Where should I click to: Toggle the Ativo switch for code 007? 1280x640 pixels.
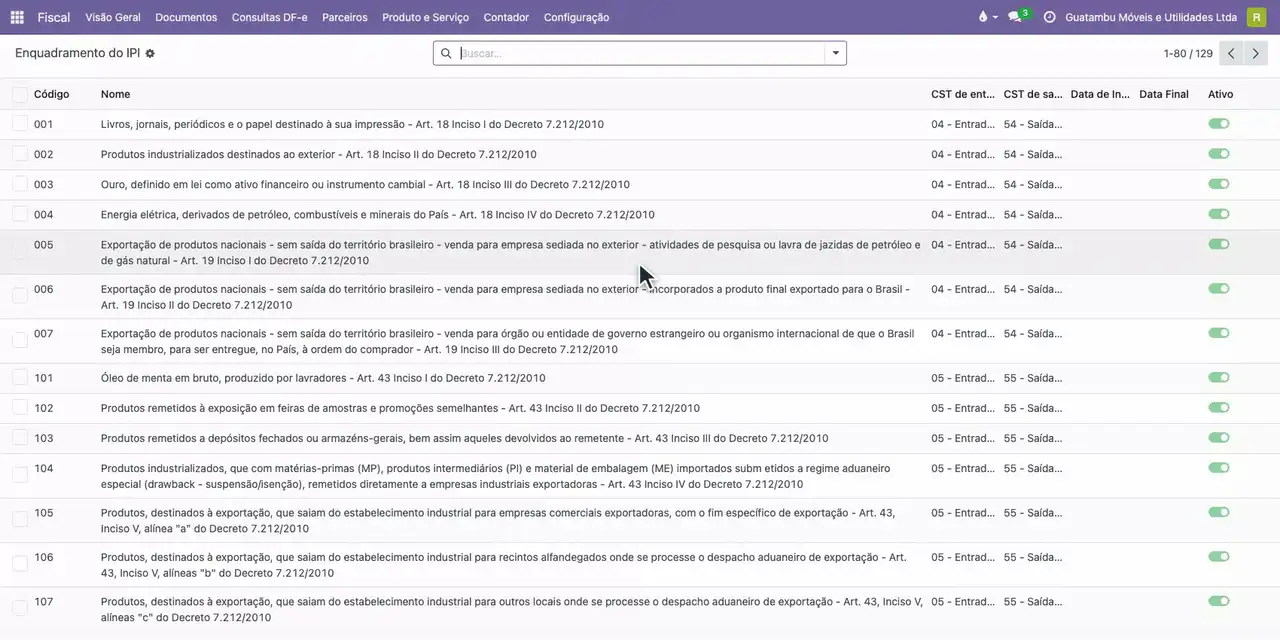1218,333
